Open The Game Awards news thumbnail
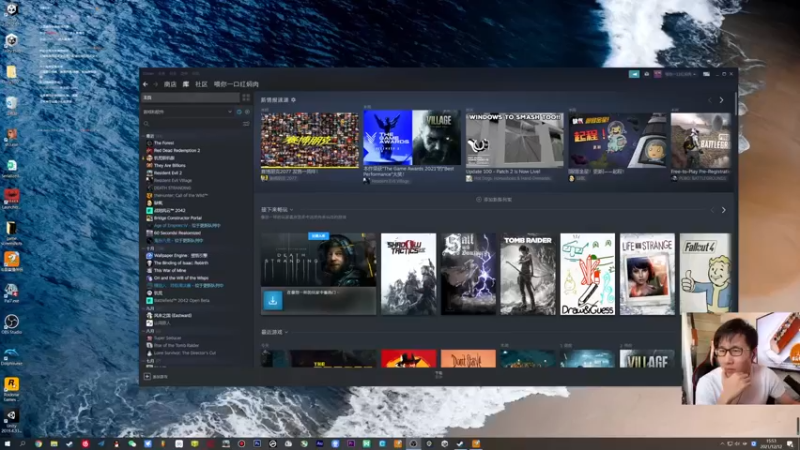This screenshot has height=450, width=800. click(x=412, y=137)
